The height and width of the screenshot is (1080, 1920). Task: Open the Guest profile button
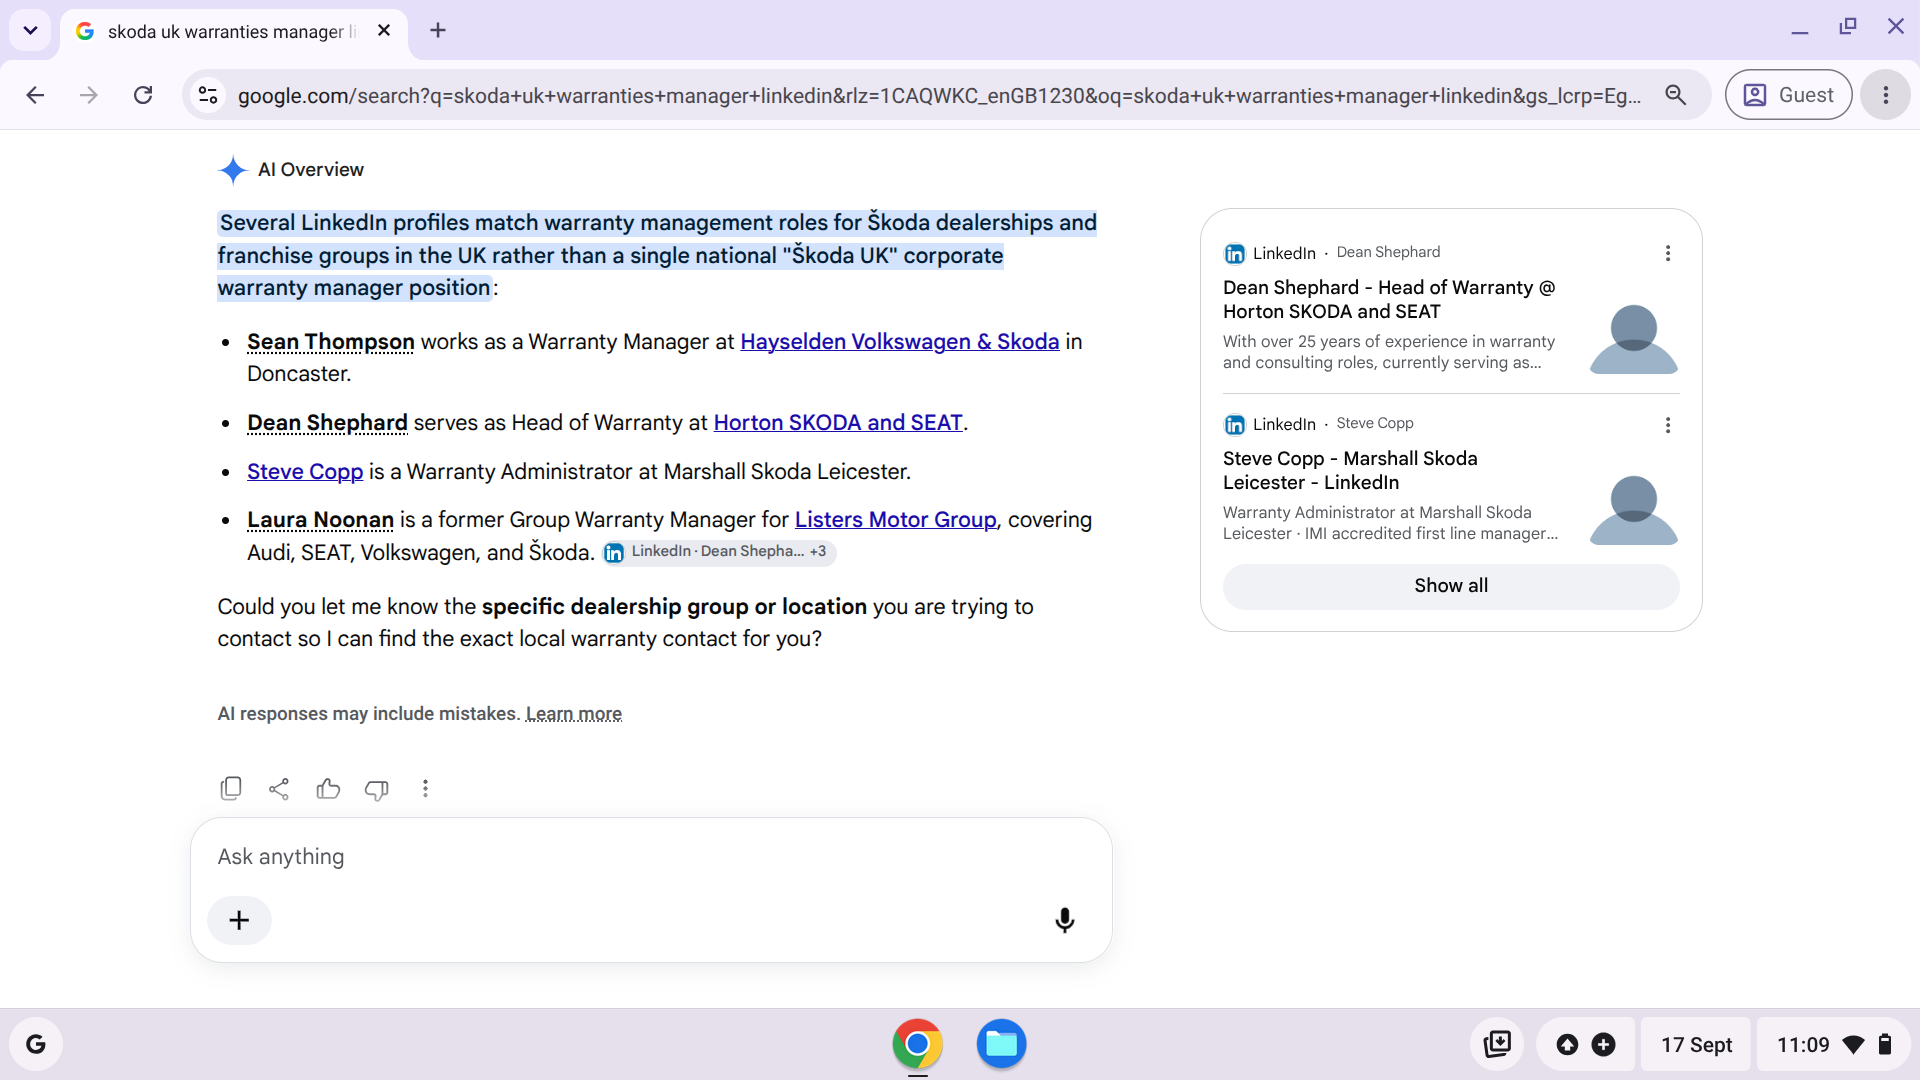click(1788, 95)
